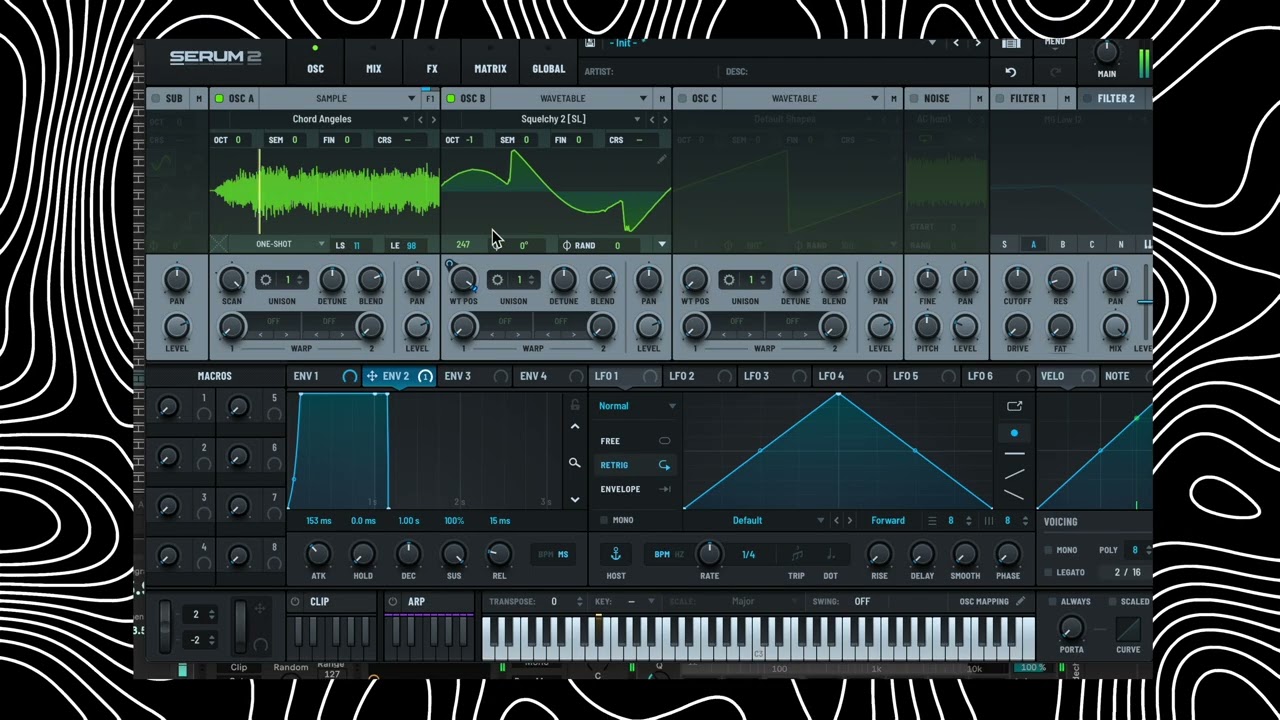Enable the FILTER 1 toggle

click(x=999, y=98)
